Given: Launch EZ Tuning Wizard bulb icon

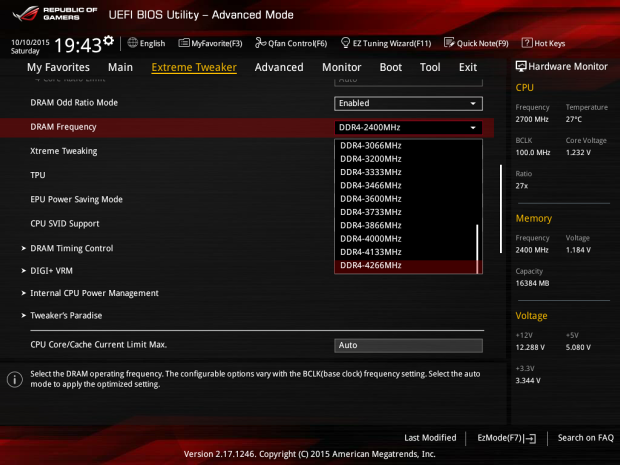Looking at the screenshot, I should click(345, 43).
